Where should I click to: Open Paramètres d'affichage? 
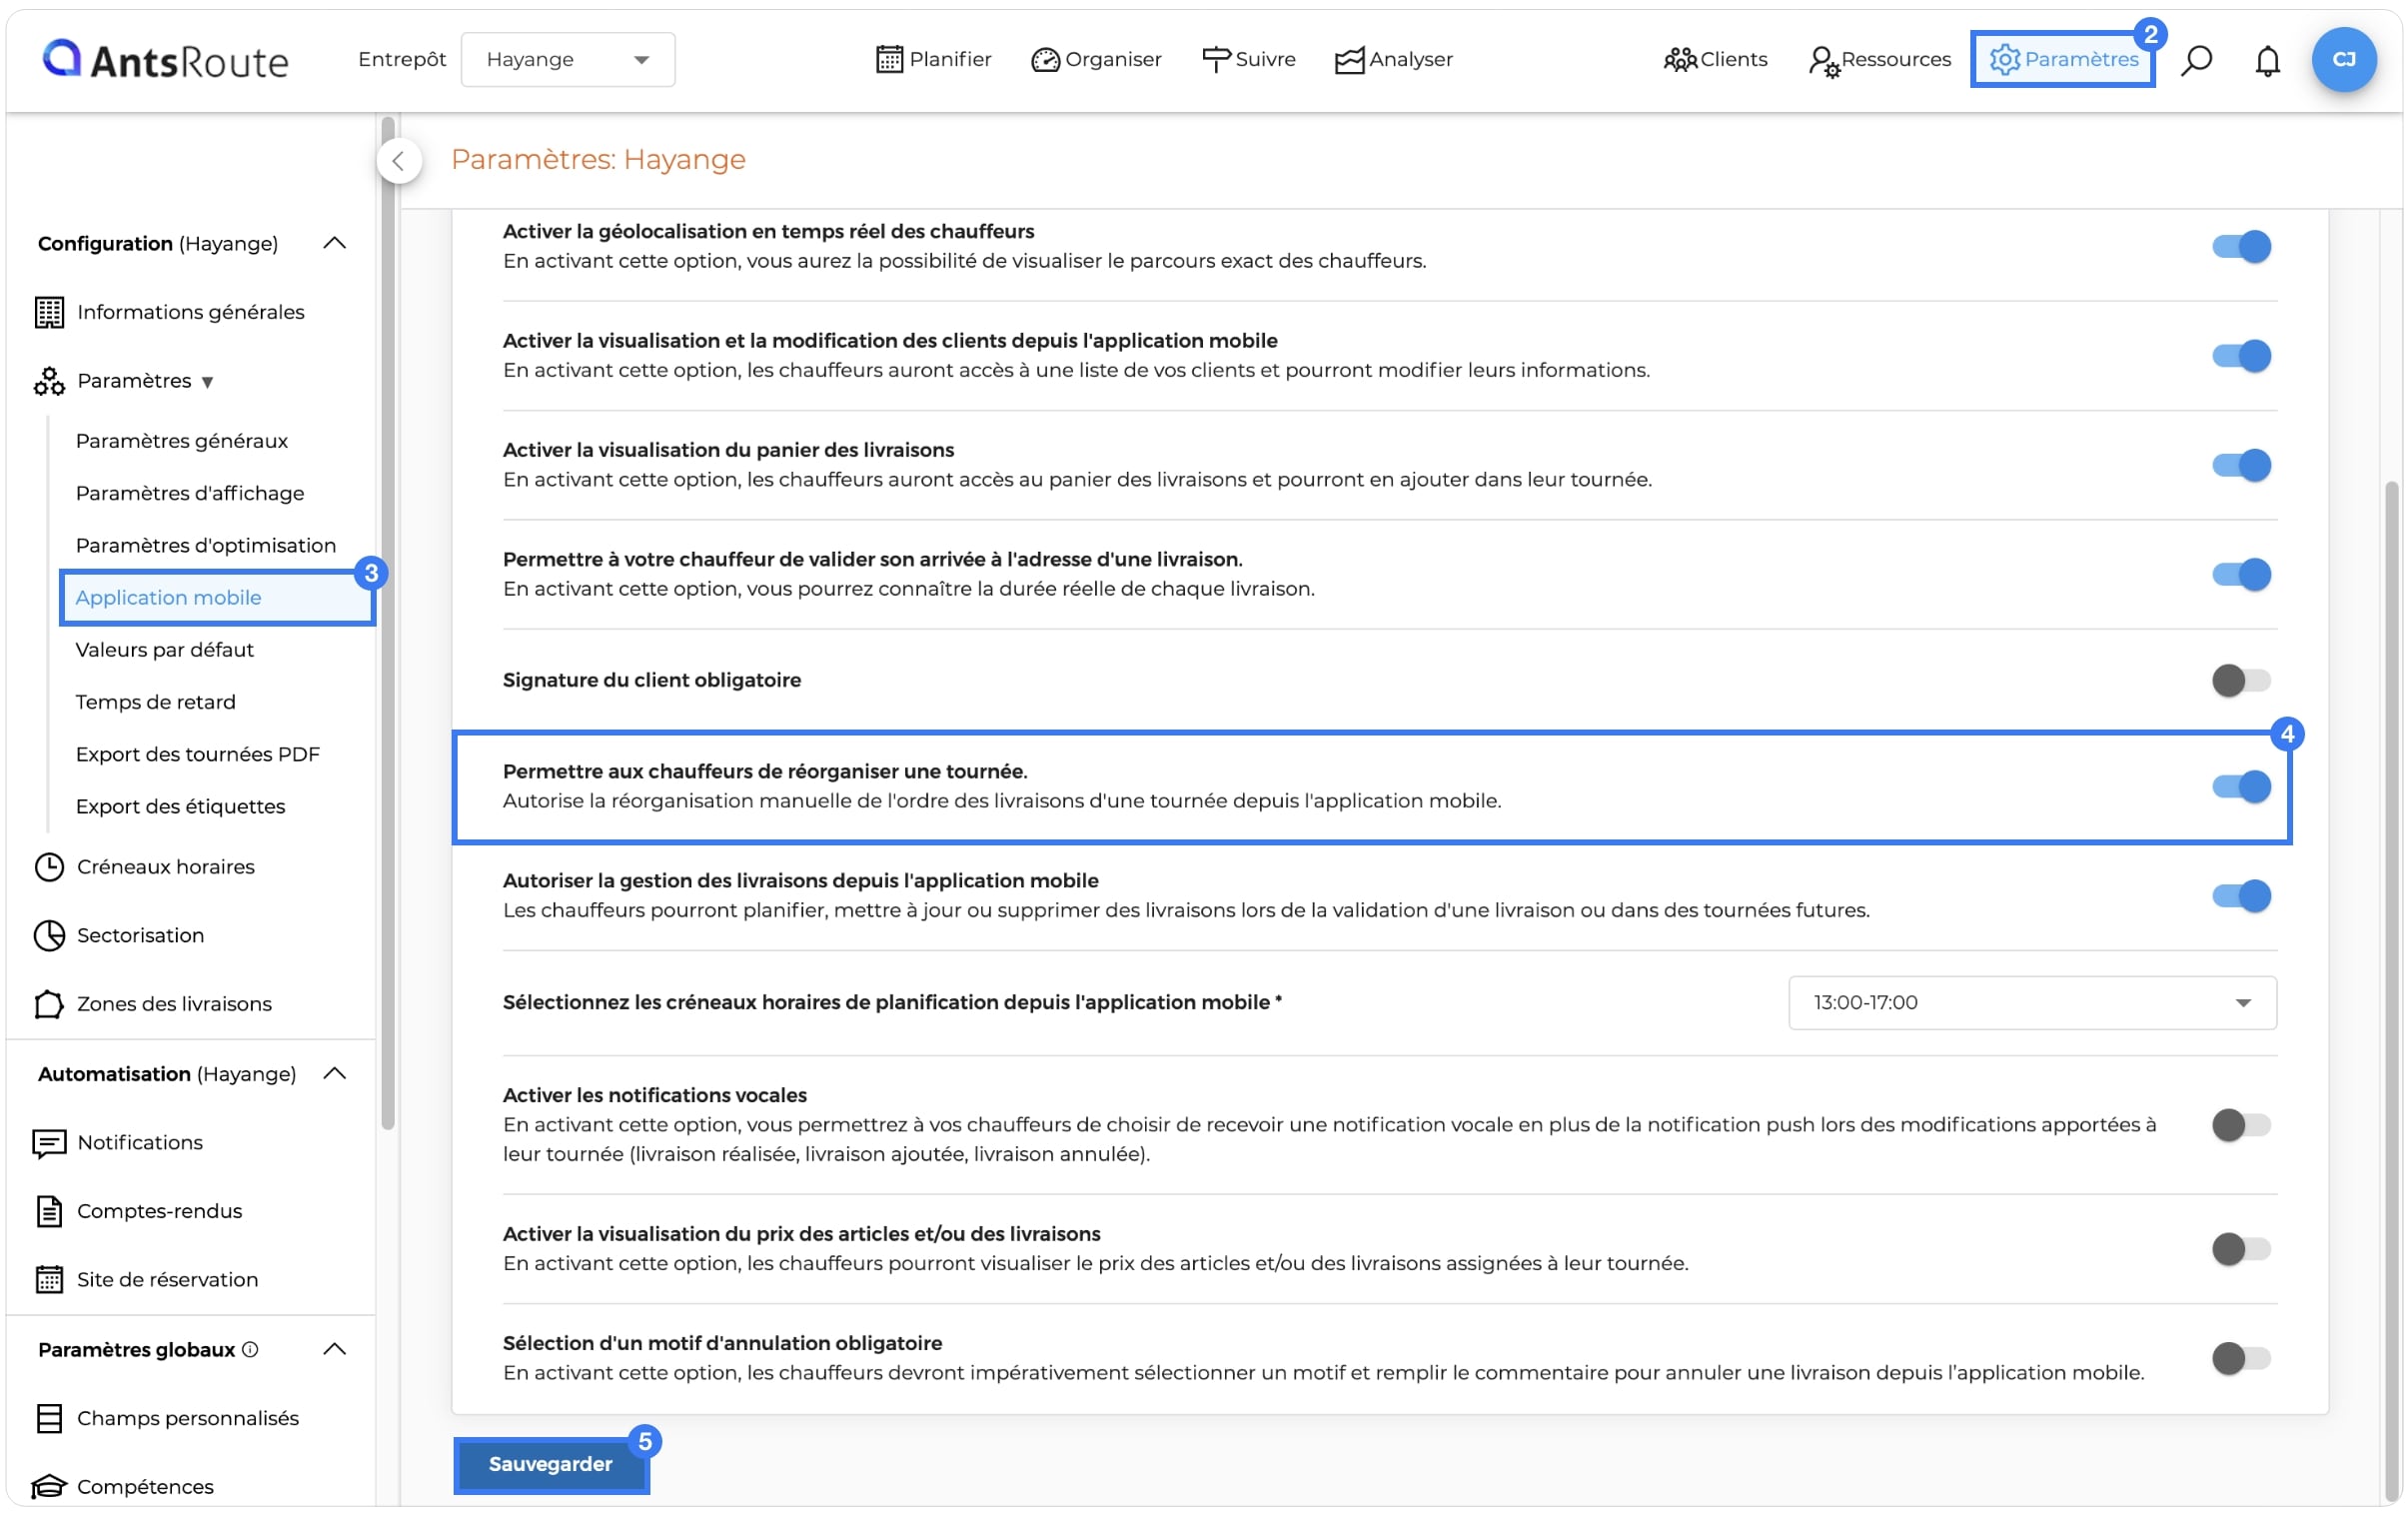[x=190, y=493]
